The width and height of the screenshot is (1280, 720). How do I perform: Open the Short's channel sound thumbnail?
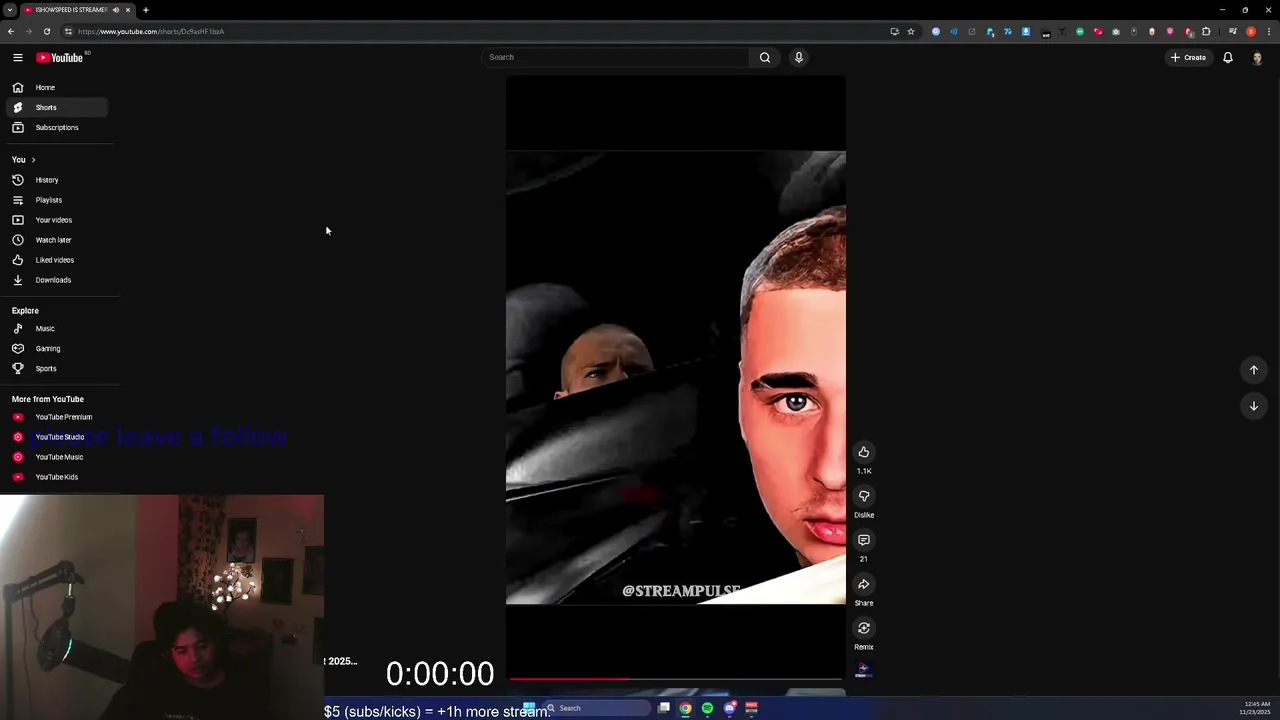[x=864, y=670]
